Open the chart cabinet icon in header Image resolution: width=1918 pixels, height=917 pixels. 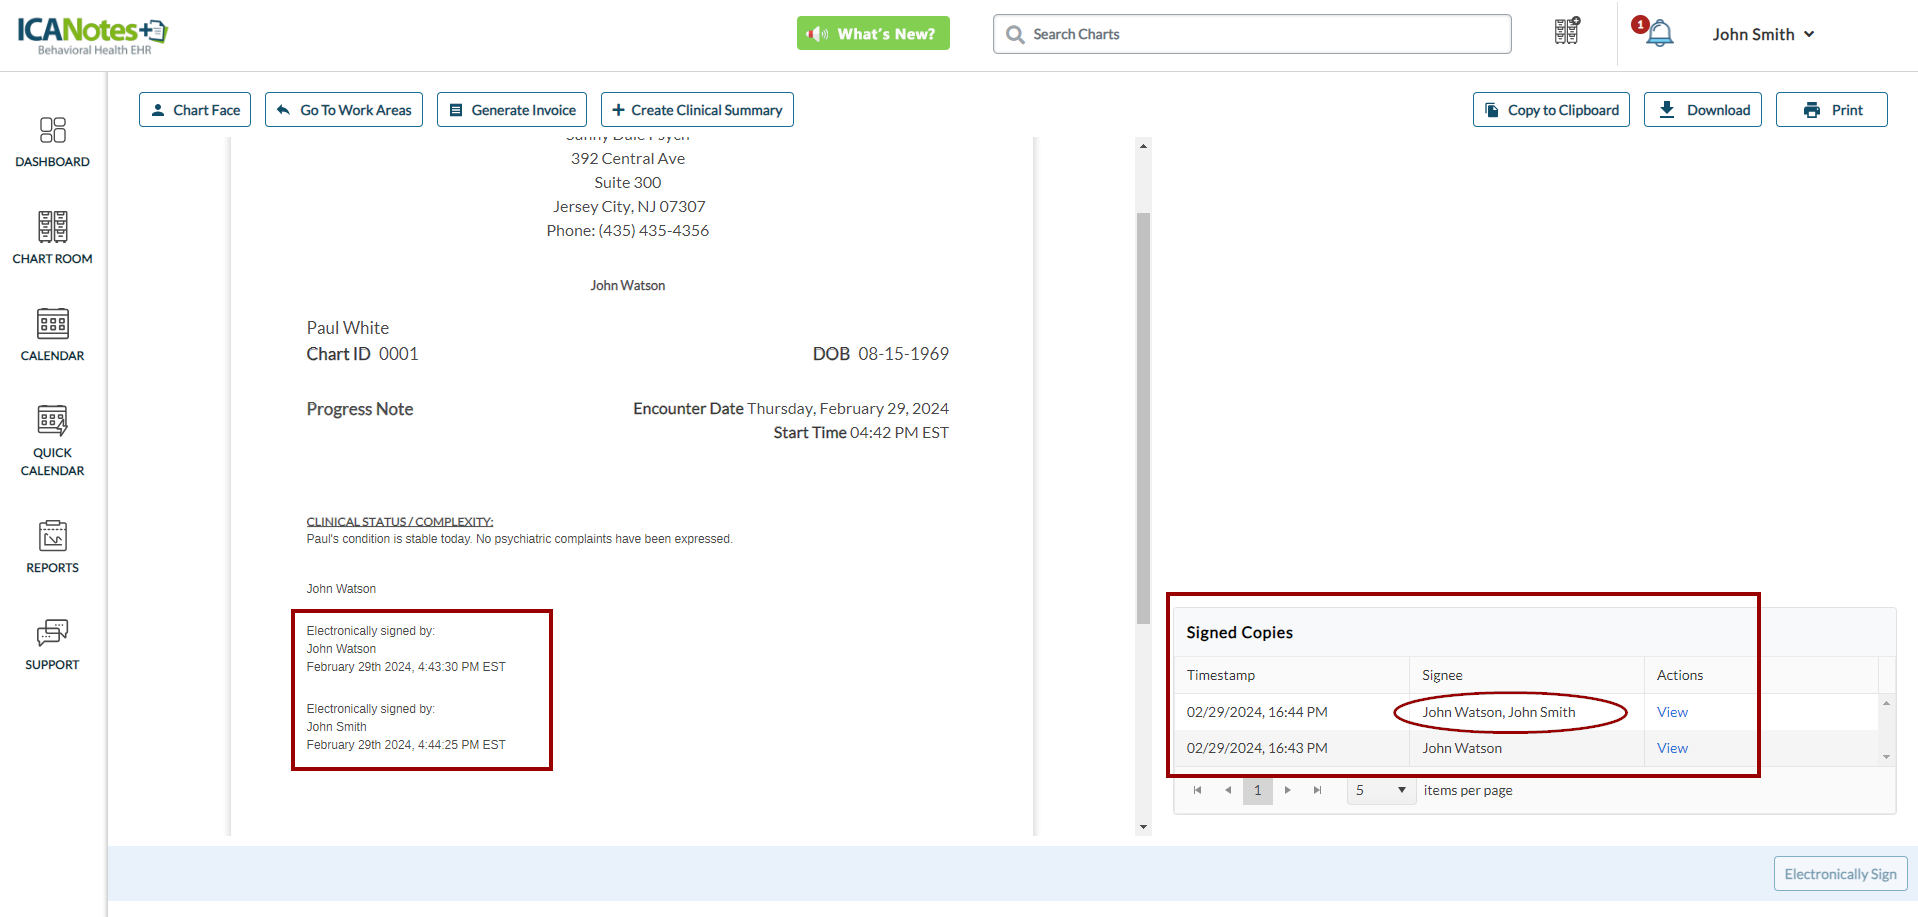(x=1567, y=32)
